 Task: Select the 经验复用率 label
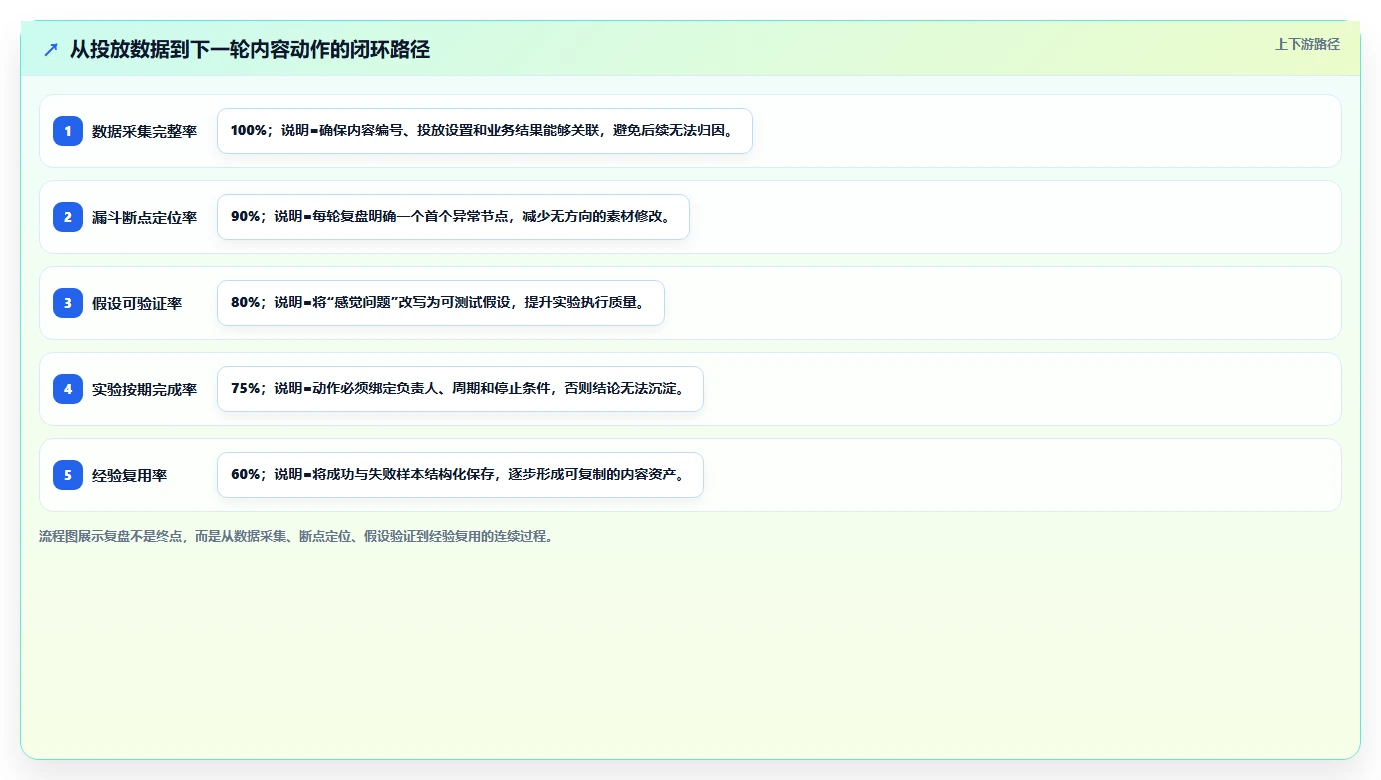tap(130, 475)
